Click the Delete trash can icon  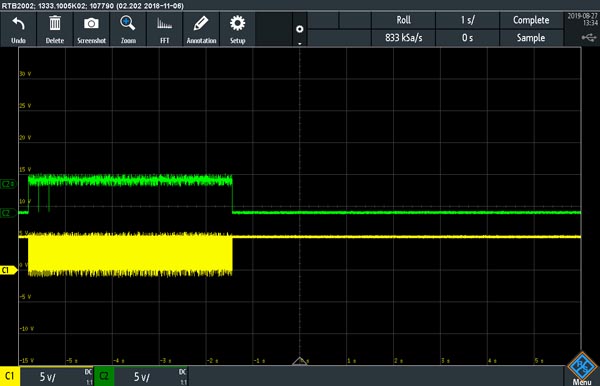[x=55, y=24]
